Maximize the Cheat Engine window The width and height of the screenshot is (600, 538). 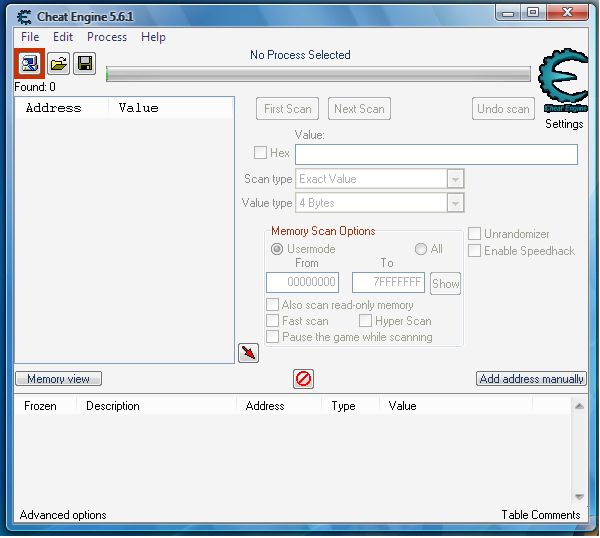tap(533, 13)
